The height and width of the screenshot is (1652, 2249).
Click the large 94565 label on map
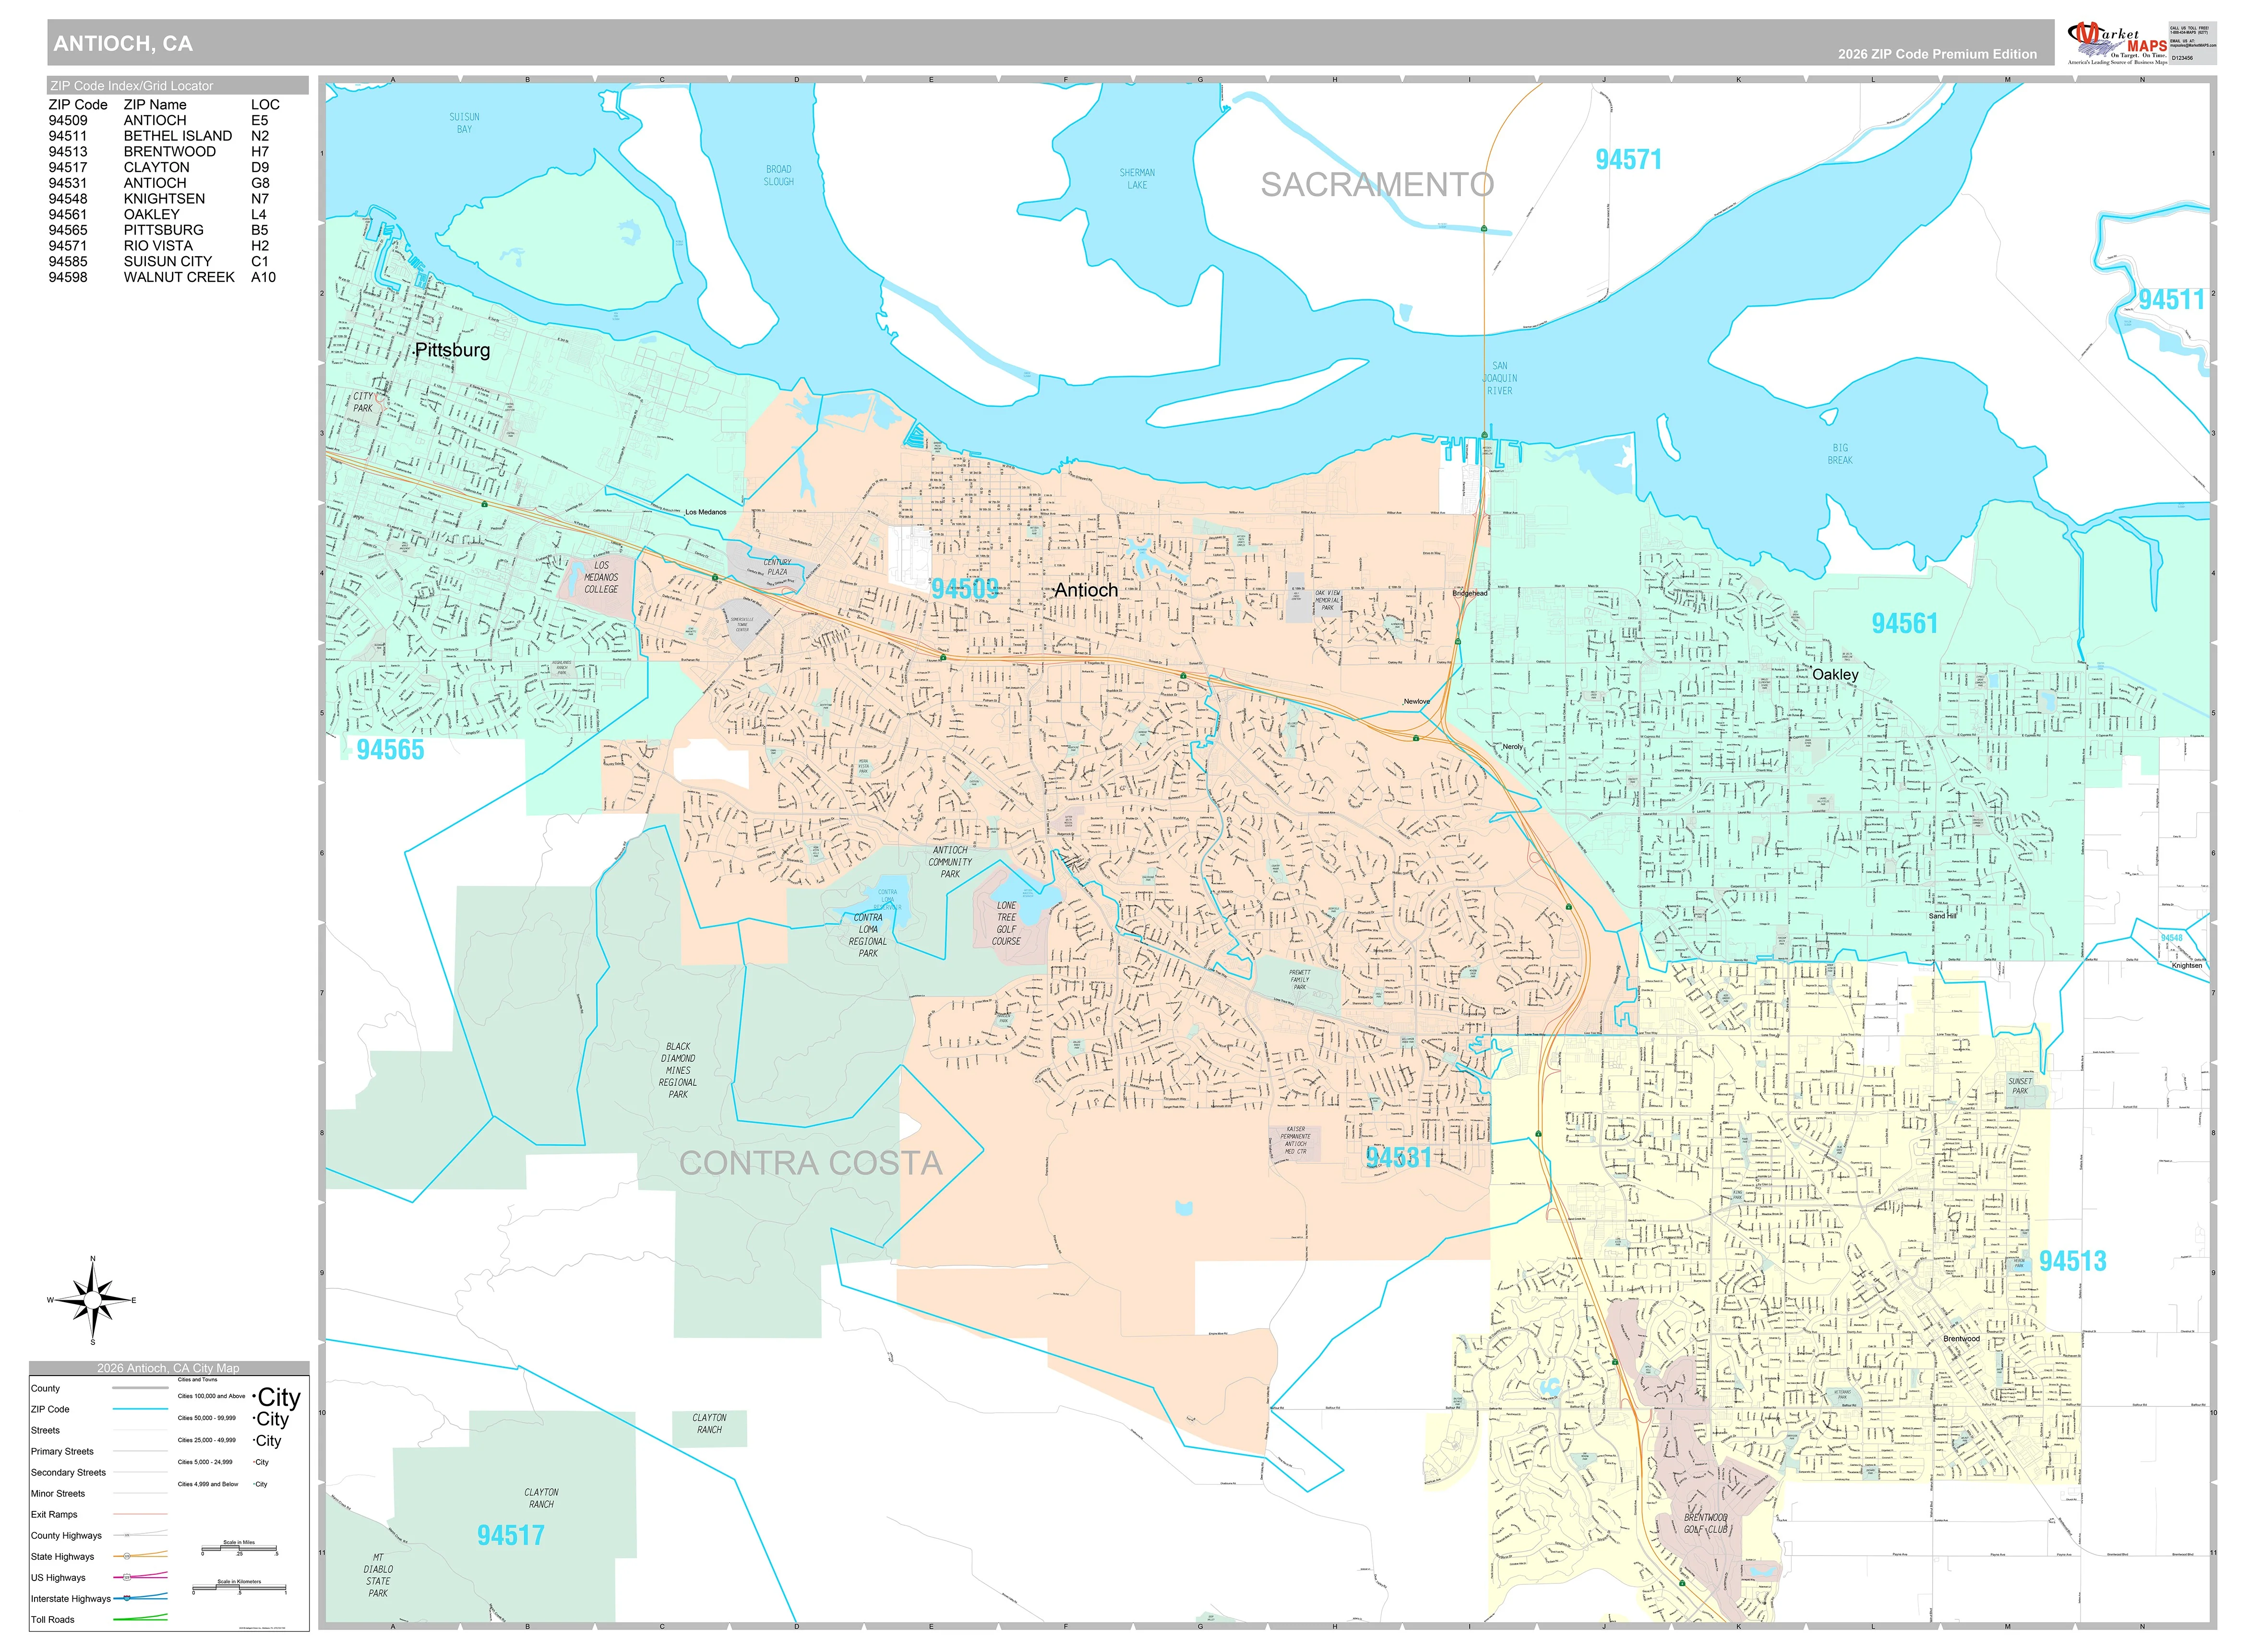pos(390,750)
